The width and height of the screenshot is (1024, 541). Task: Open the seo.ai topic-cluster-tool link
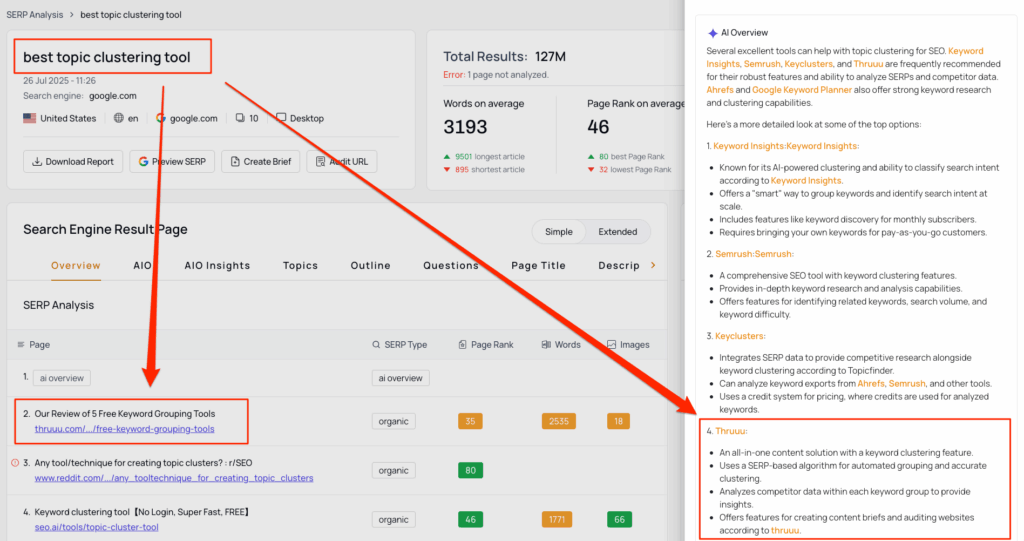tap(96, 527)
